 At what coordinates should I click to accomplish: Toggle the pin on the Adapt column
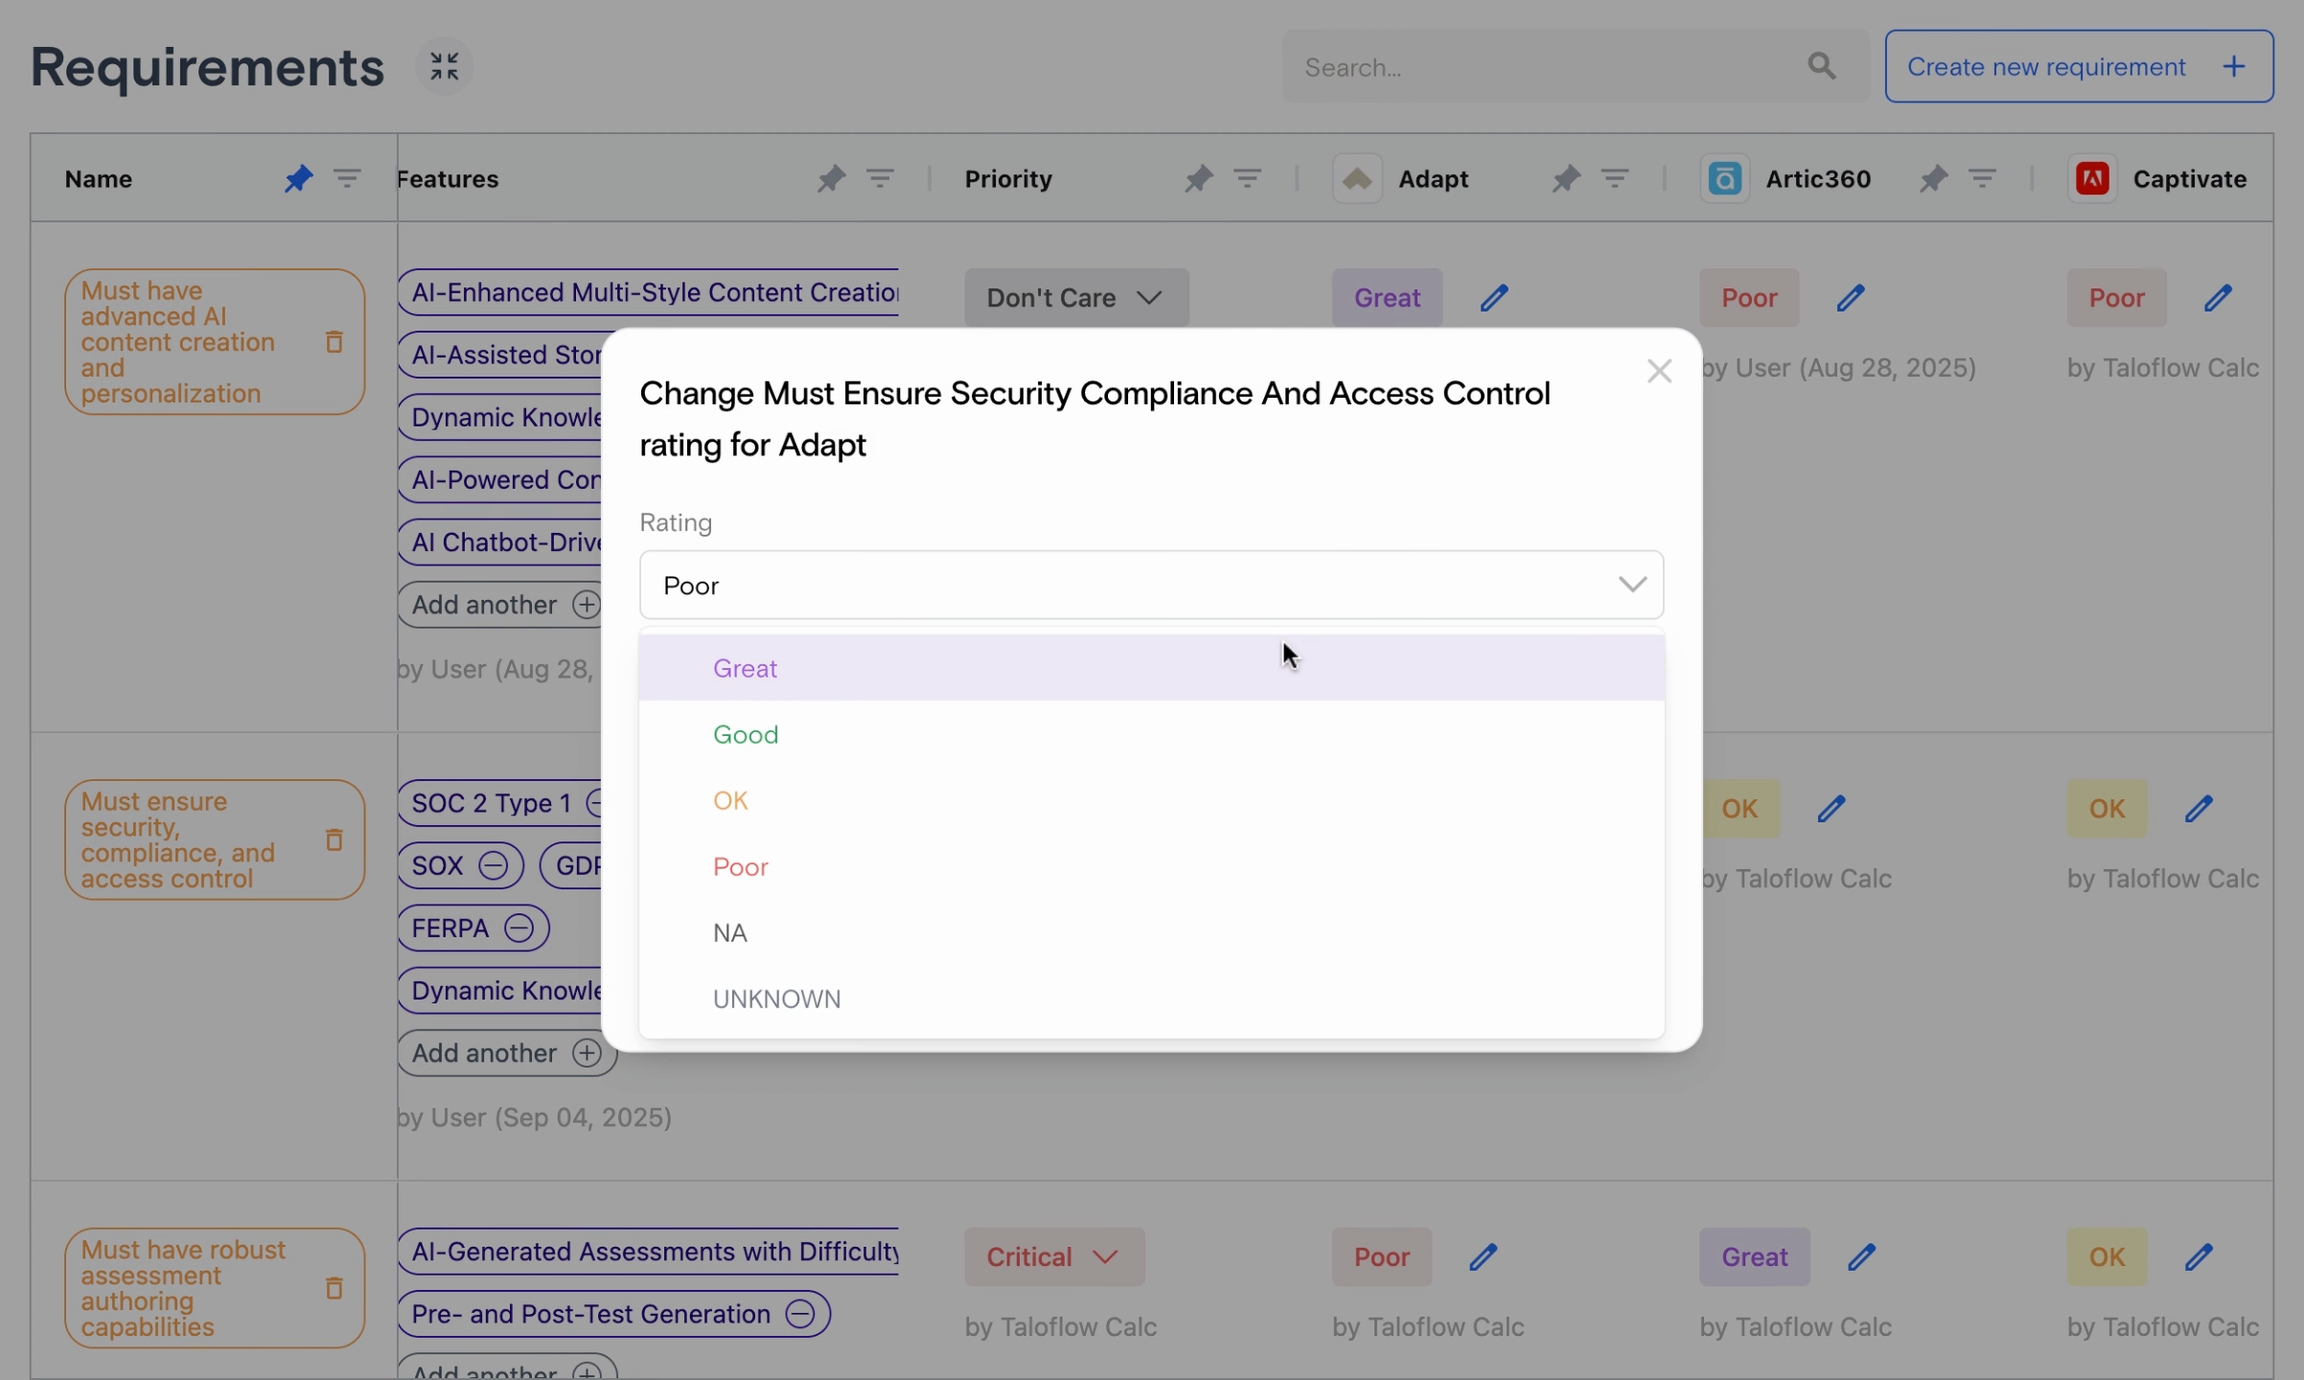click(1565, 179)
